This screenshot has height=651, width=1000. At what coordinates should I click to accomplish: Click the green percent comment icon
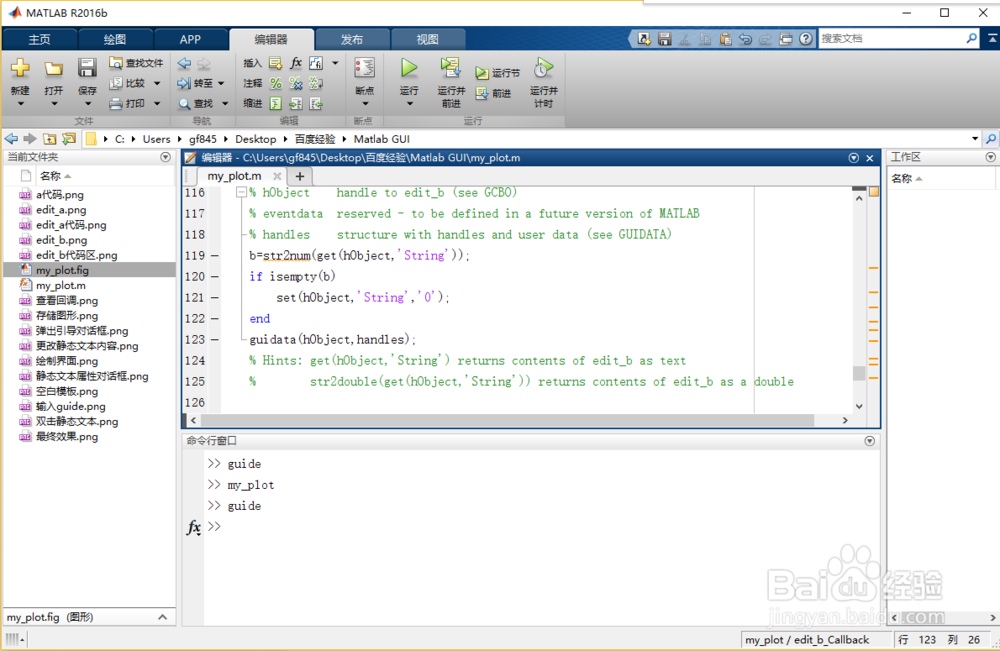276,83
